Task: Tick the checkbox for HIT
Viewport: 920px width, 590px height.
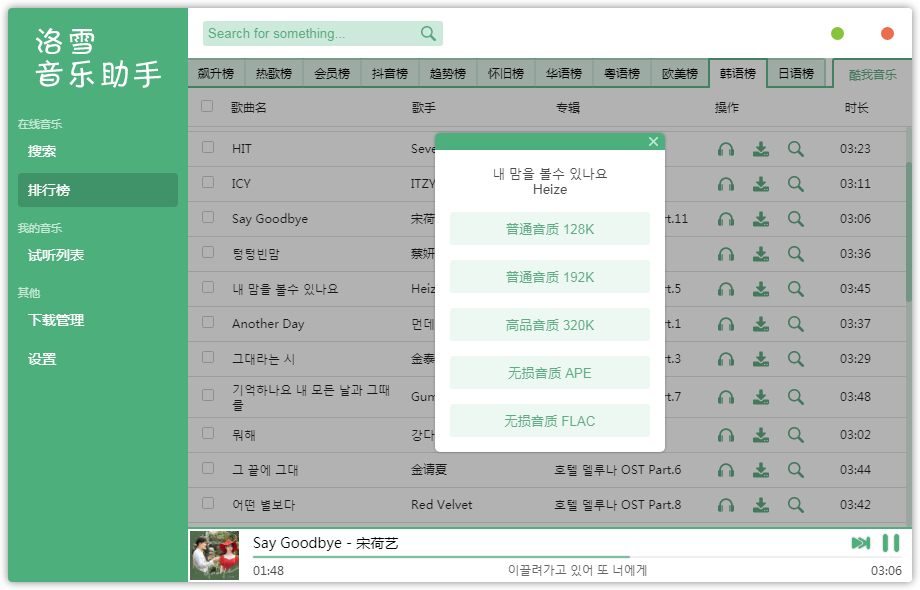Action: (x=208, y=148)
